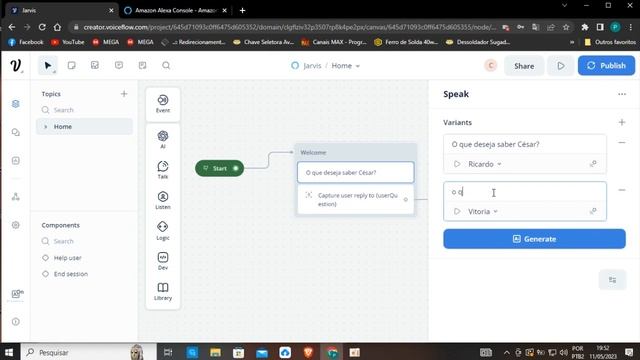The width and height of the screenshot is (640, 360).
Task: Click the Components search field
Action: point(84,241)
